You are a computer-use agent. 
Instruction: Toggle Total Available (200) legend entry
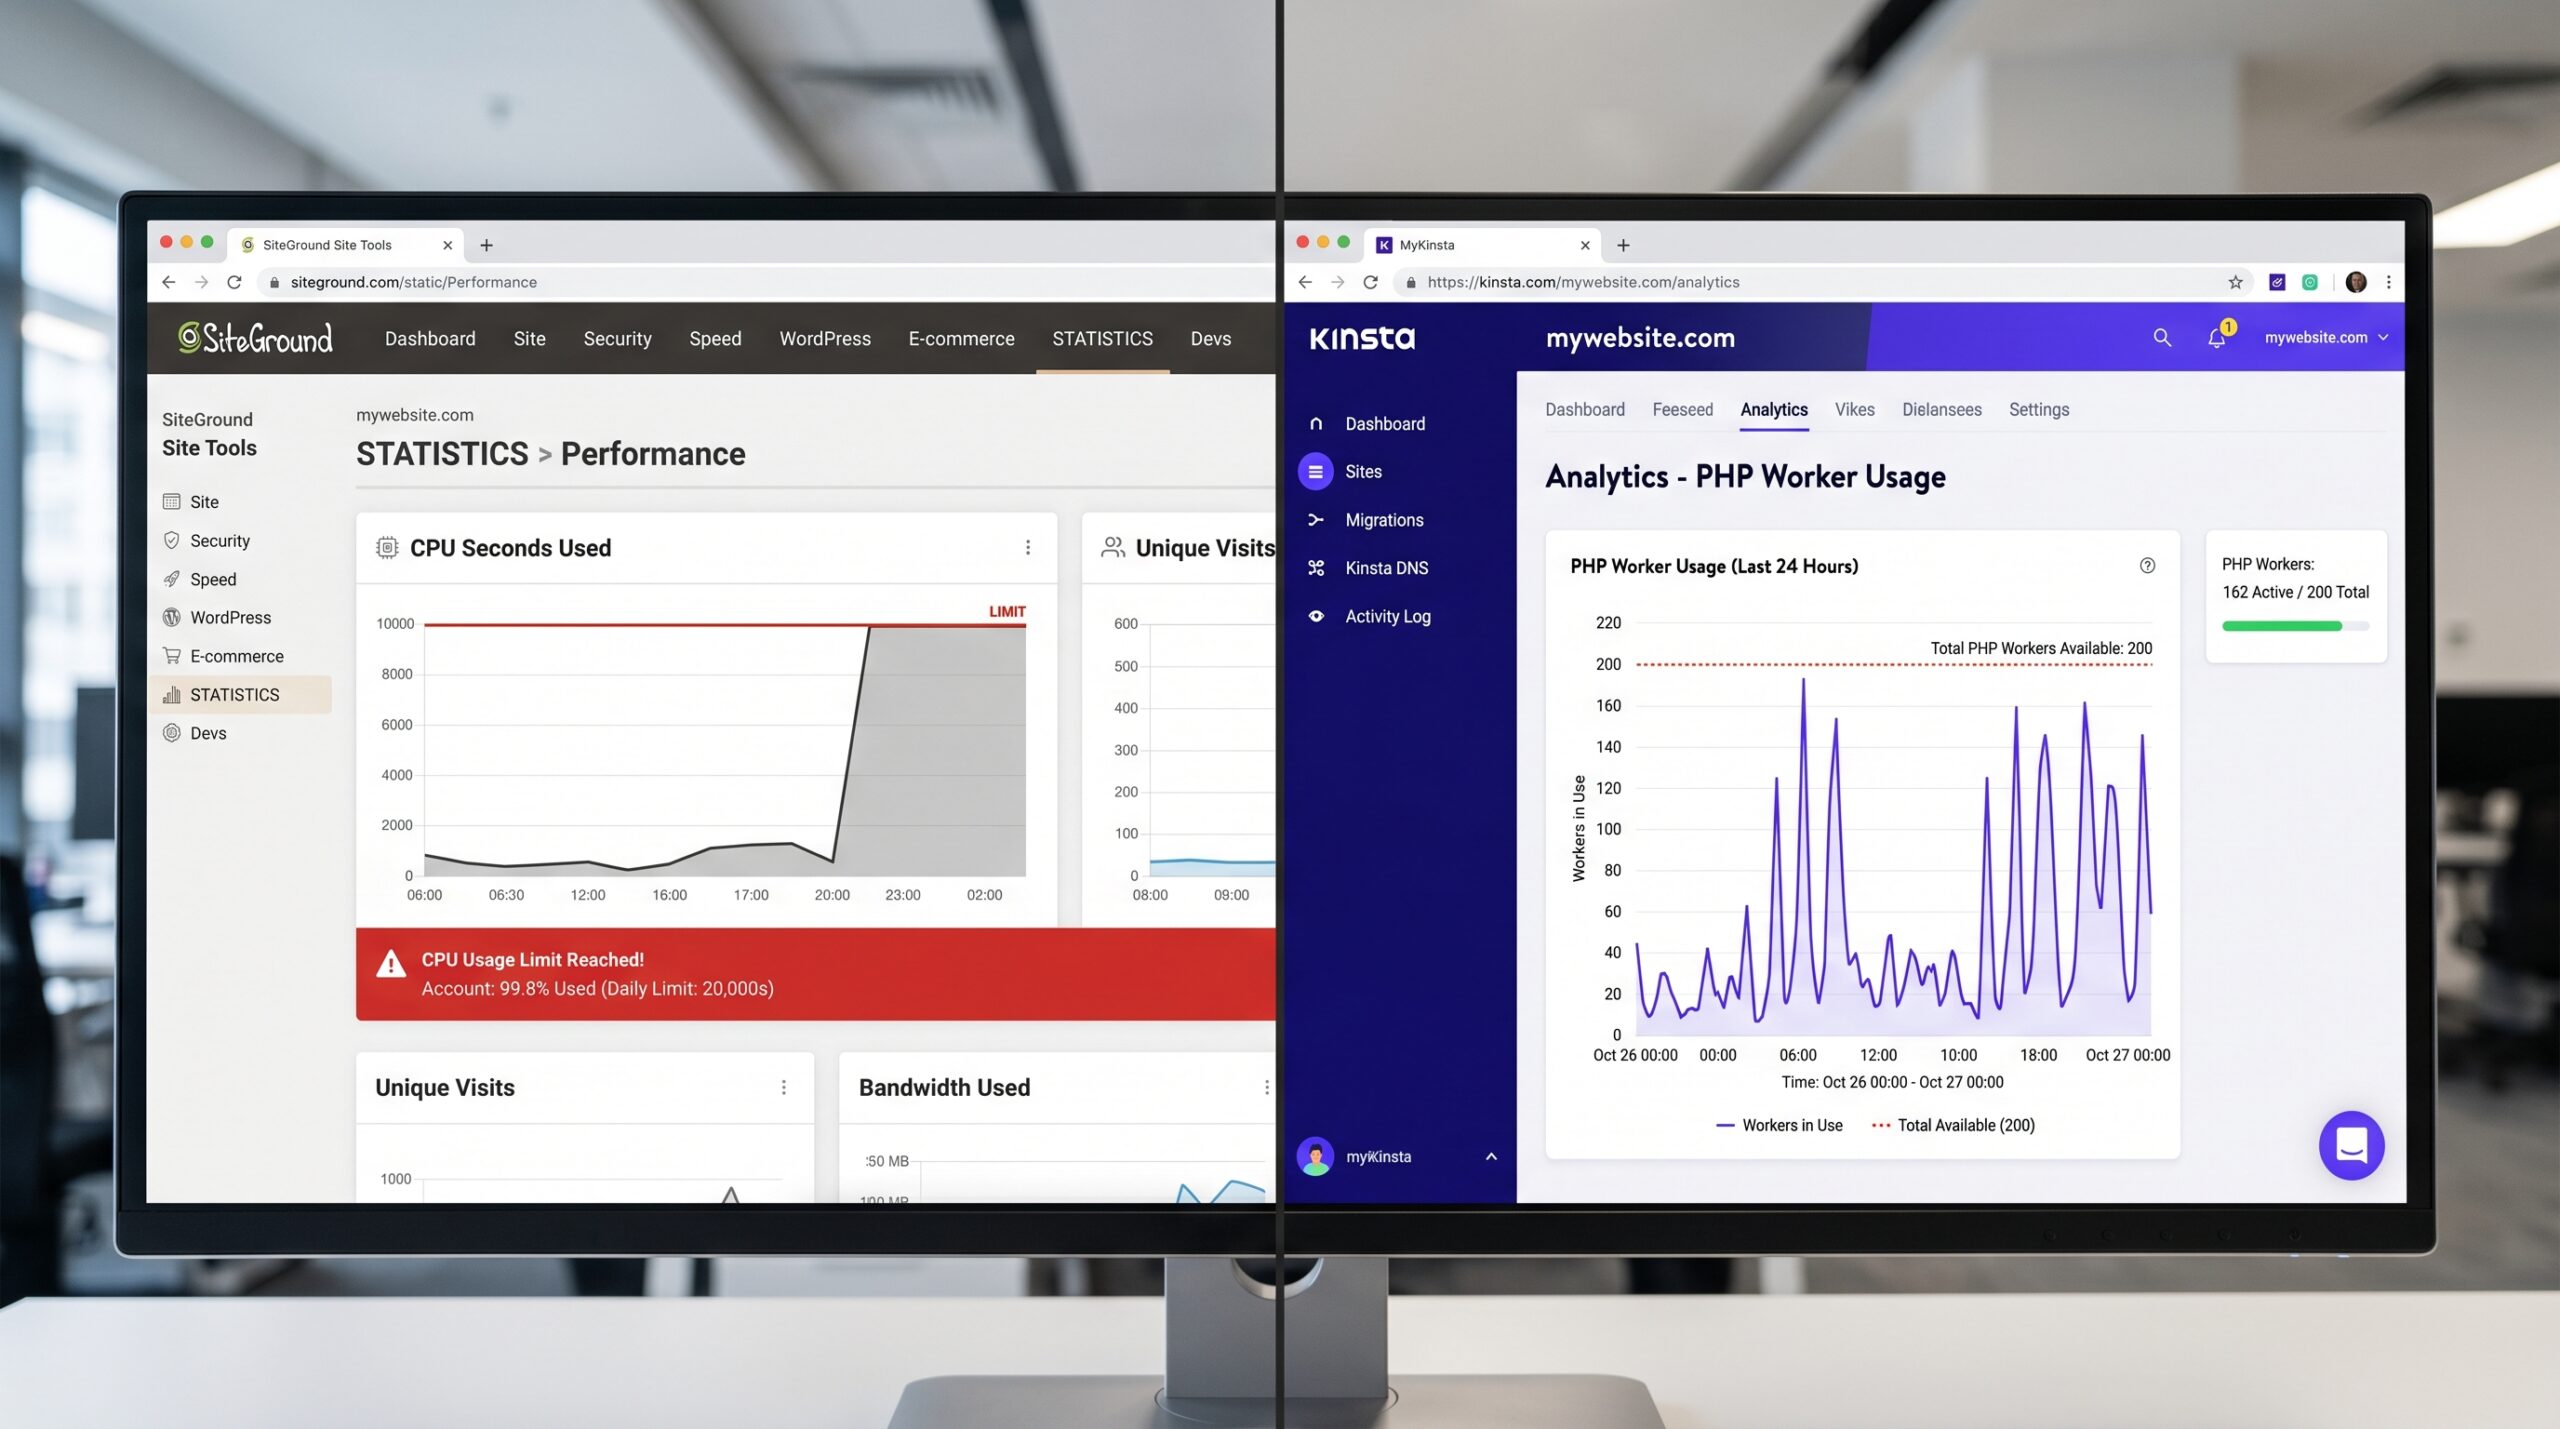pos(1953,1126)
